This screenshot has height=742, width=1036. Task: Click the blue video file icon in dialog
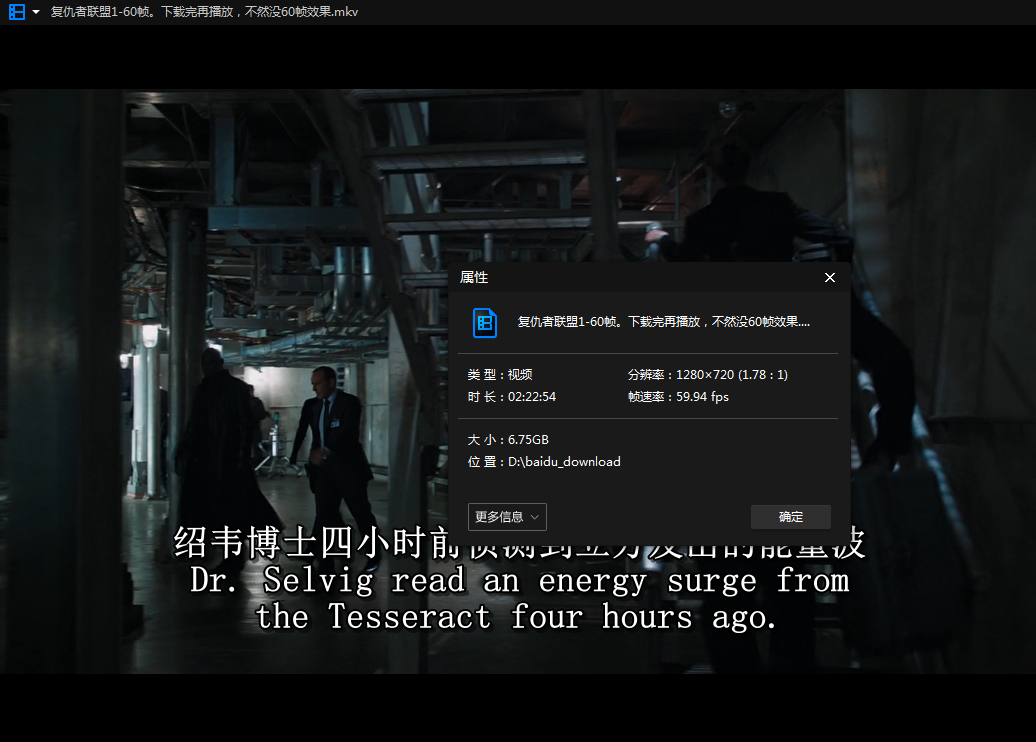tap(485, 323)
